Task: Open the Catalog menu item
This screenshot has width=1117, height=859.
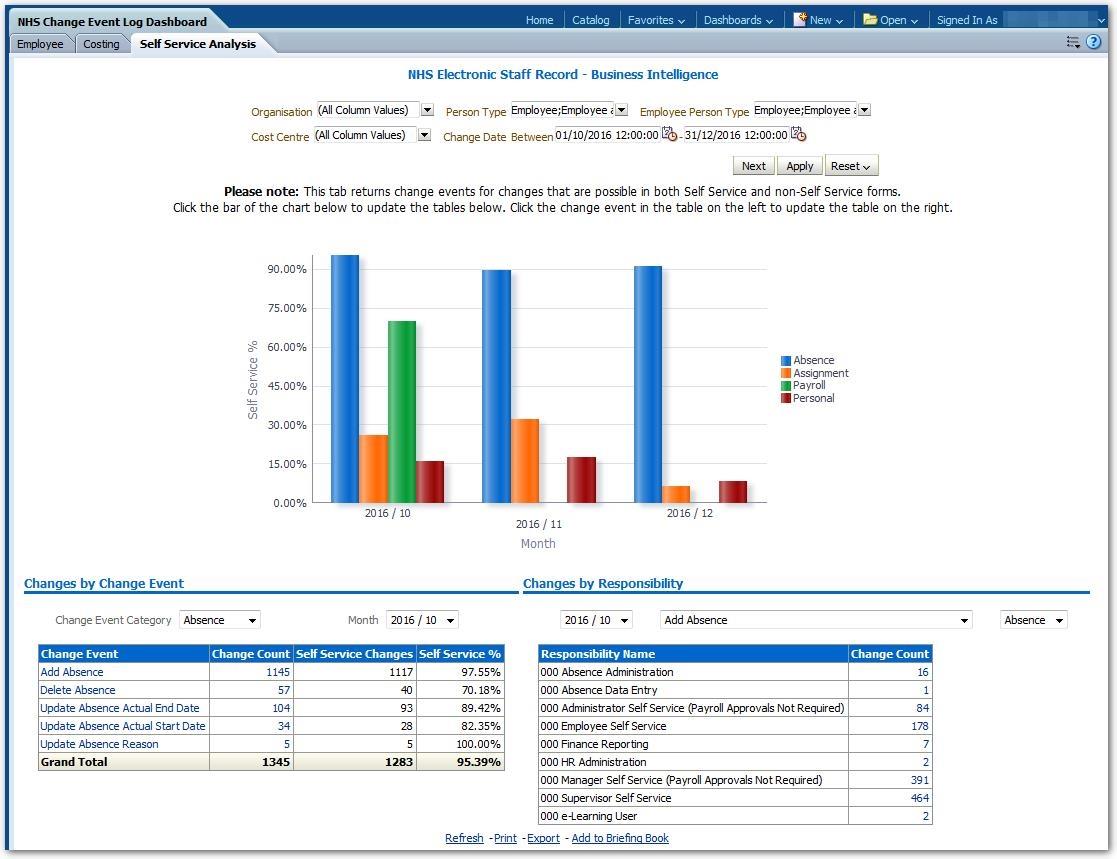Action: pyautogui.click(x=591, y=20)
